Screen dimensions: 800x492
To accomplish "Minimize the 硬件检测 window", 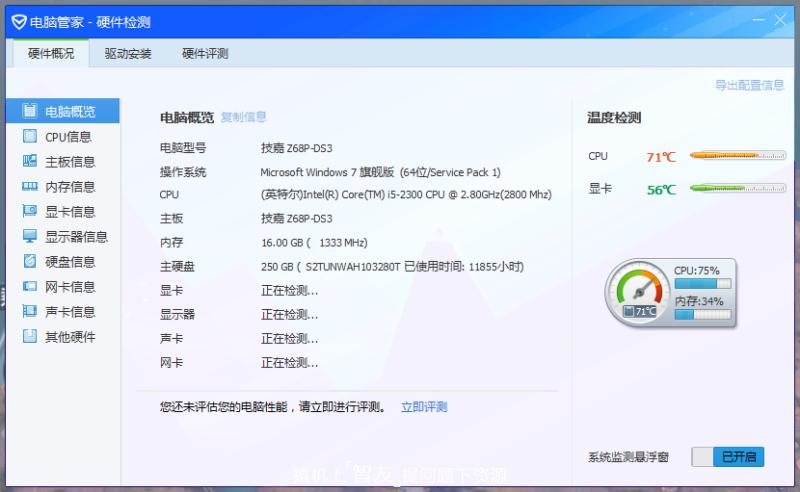I will [759, 20].
